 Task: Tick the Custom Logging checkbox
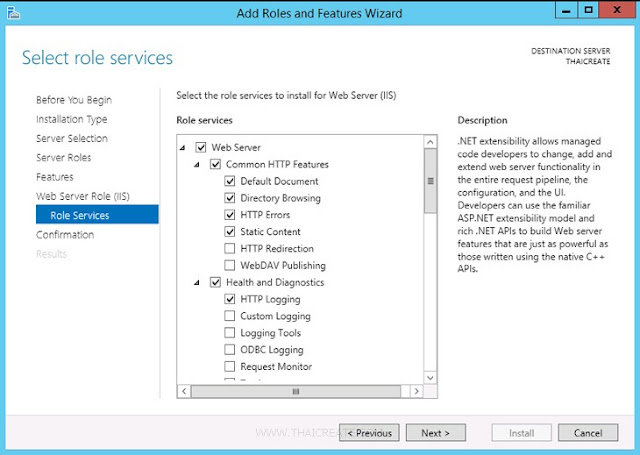(230, 316)
